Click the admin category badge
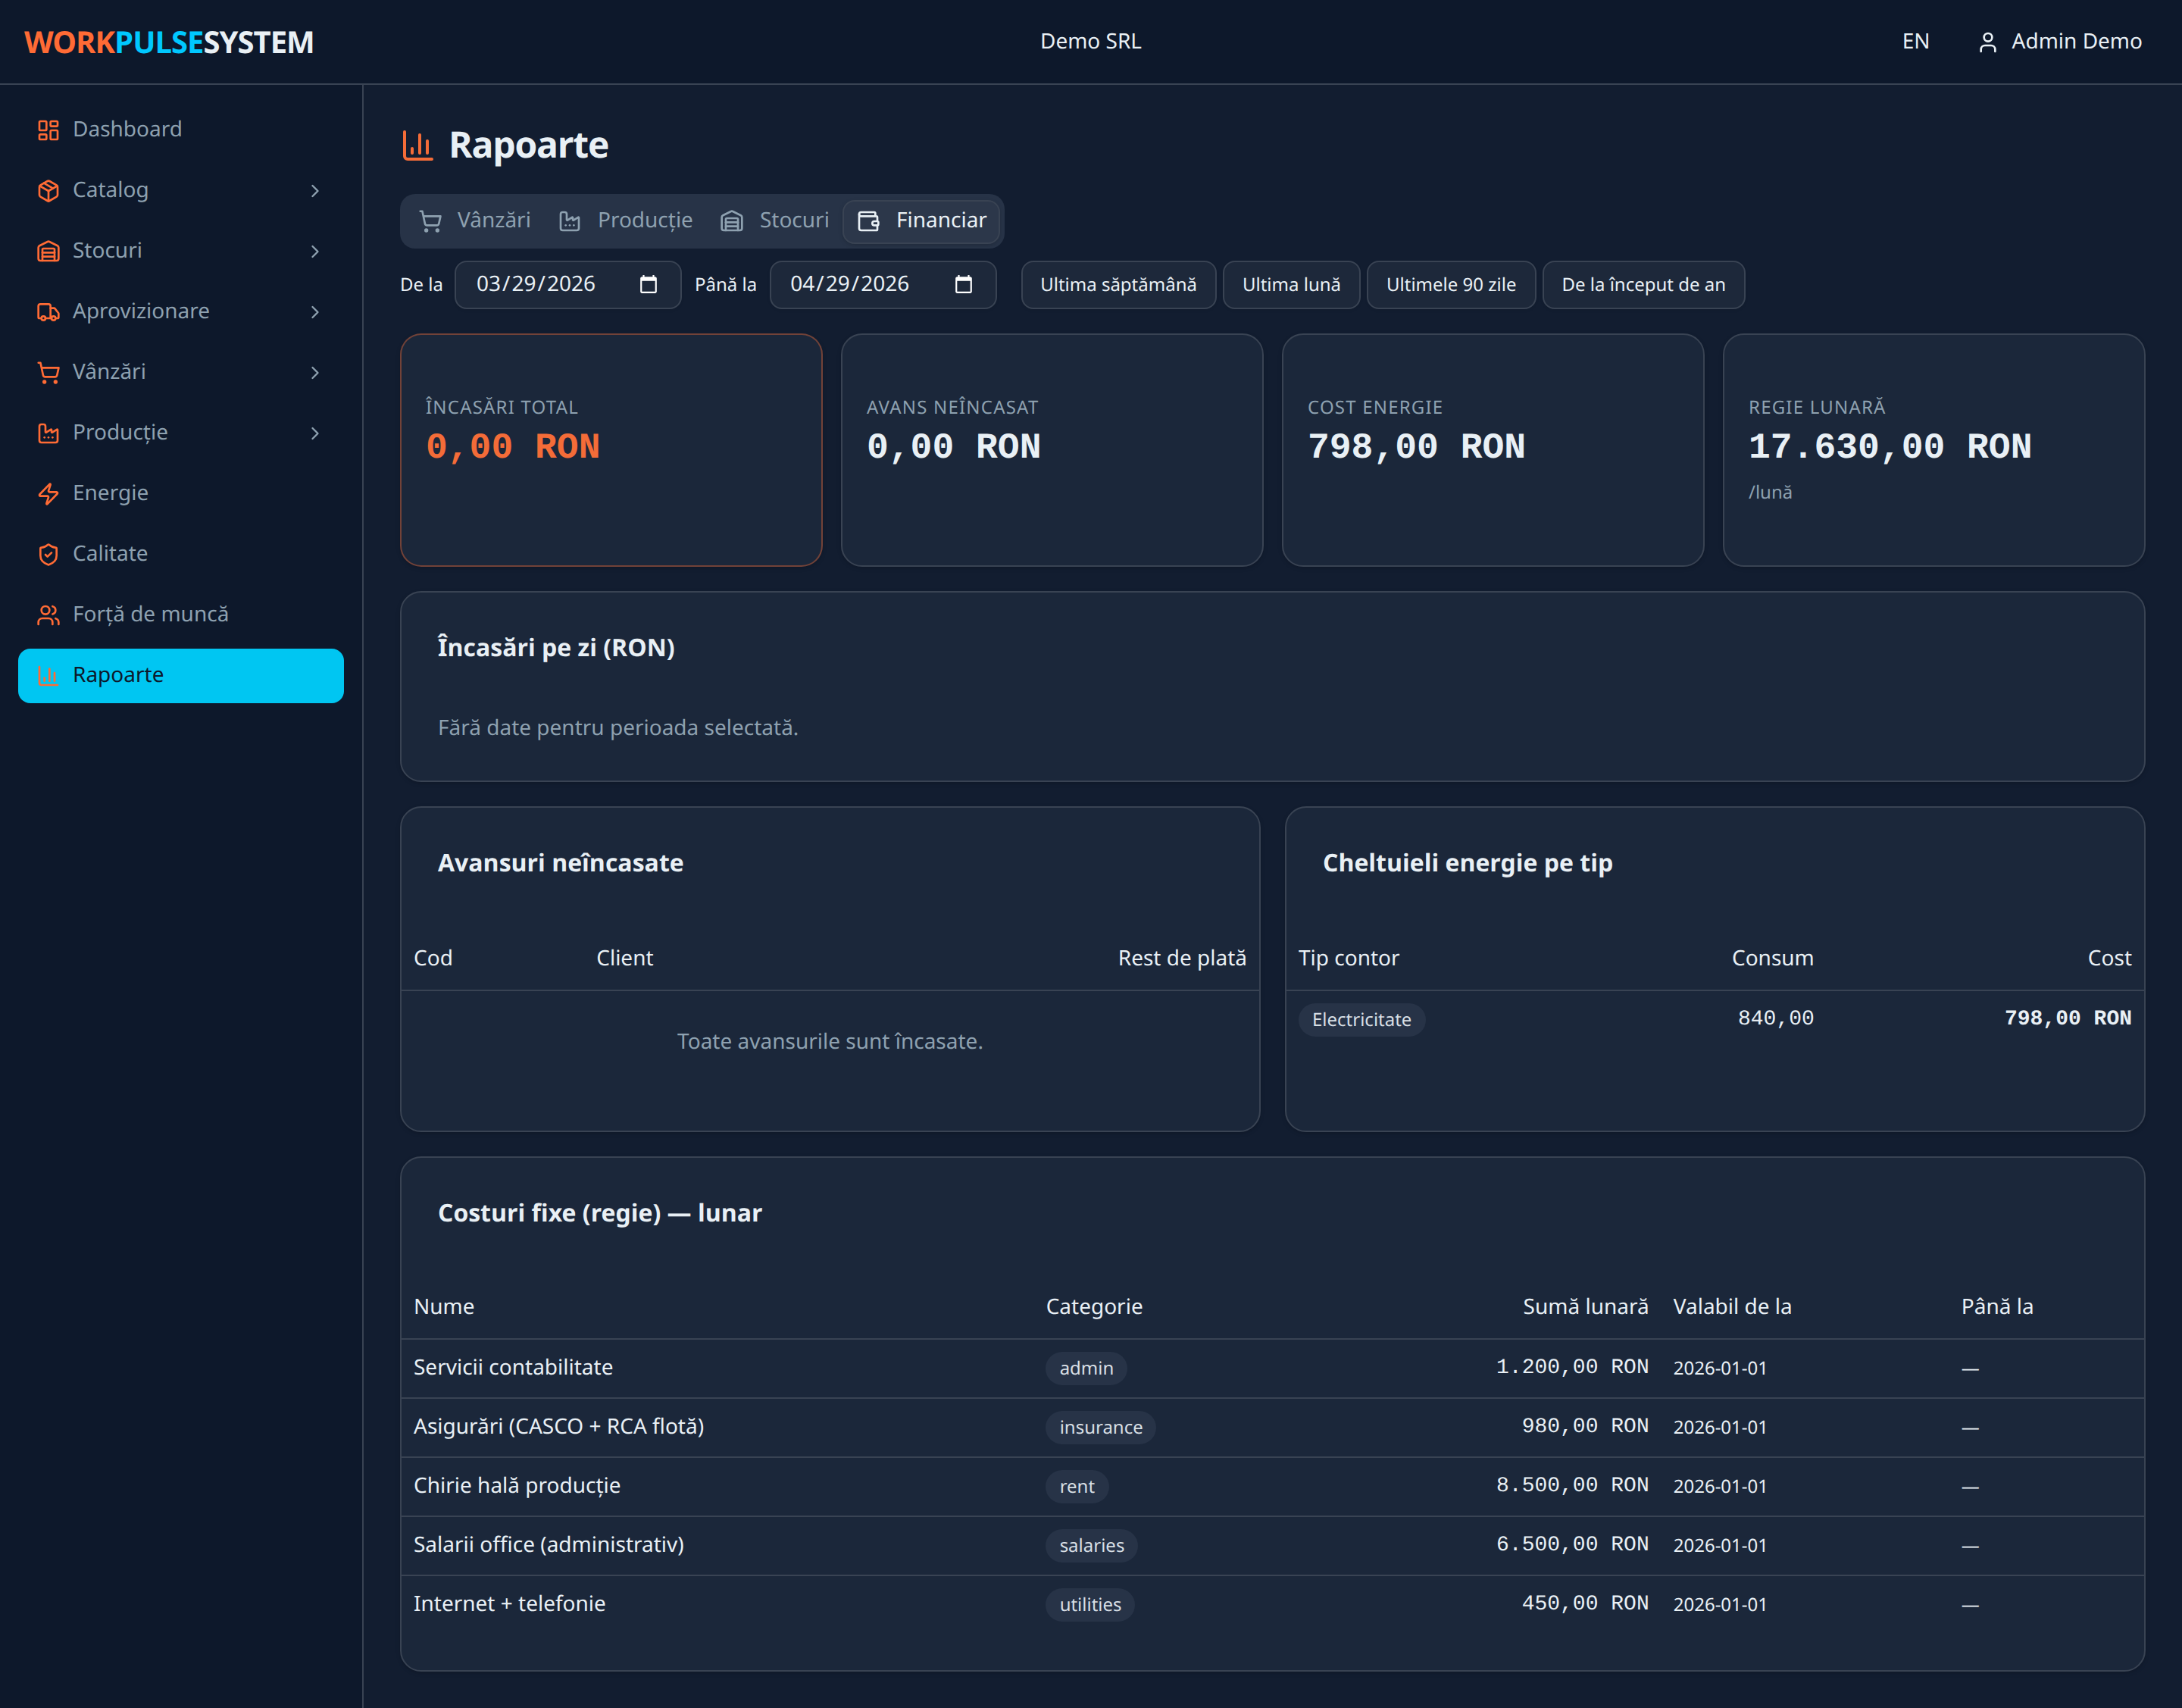Screen dimensions: 2182x1708 tap(1086, 1368)
